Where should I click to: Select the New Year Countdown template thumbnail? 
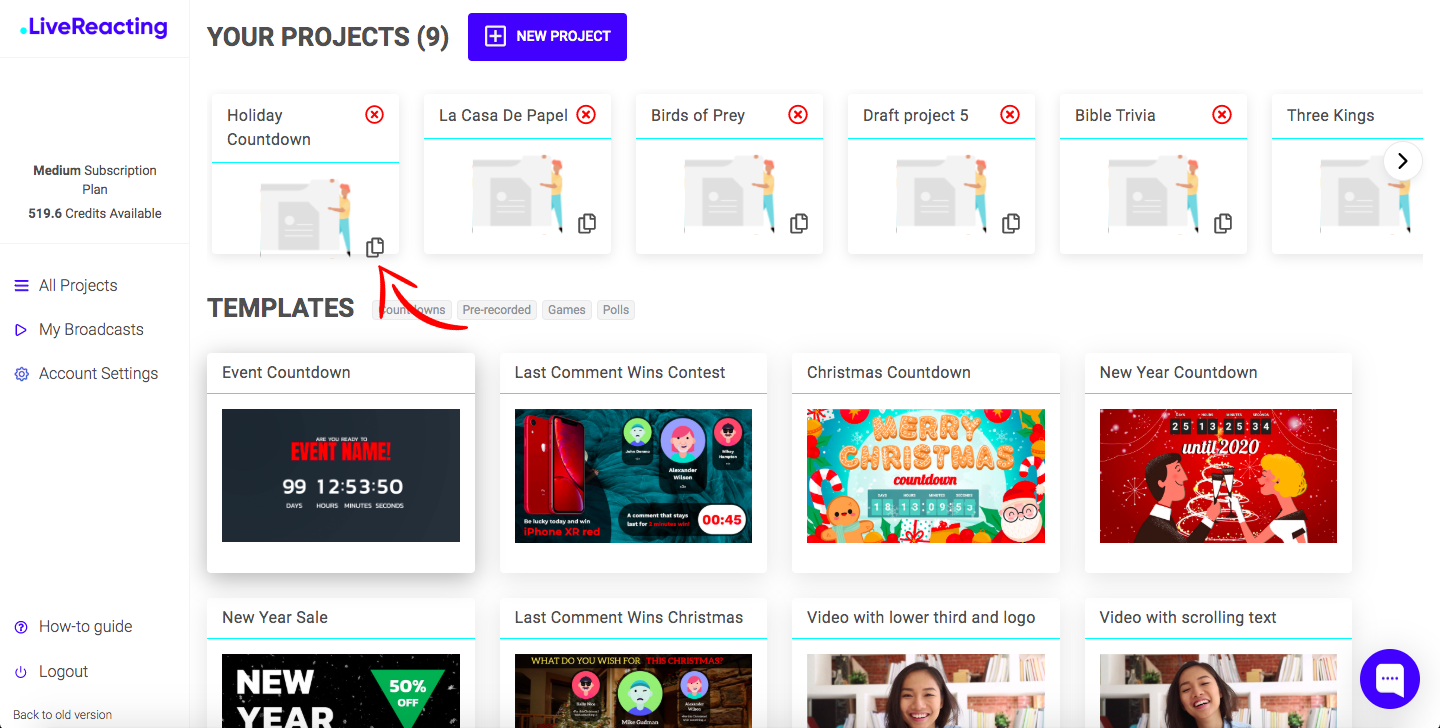pos(1218,476)
